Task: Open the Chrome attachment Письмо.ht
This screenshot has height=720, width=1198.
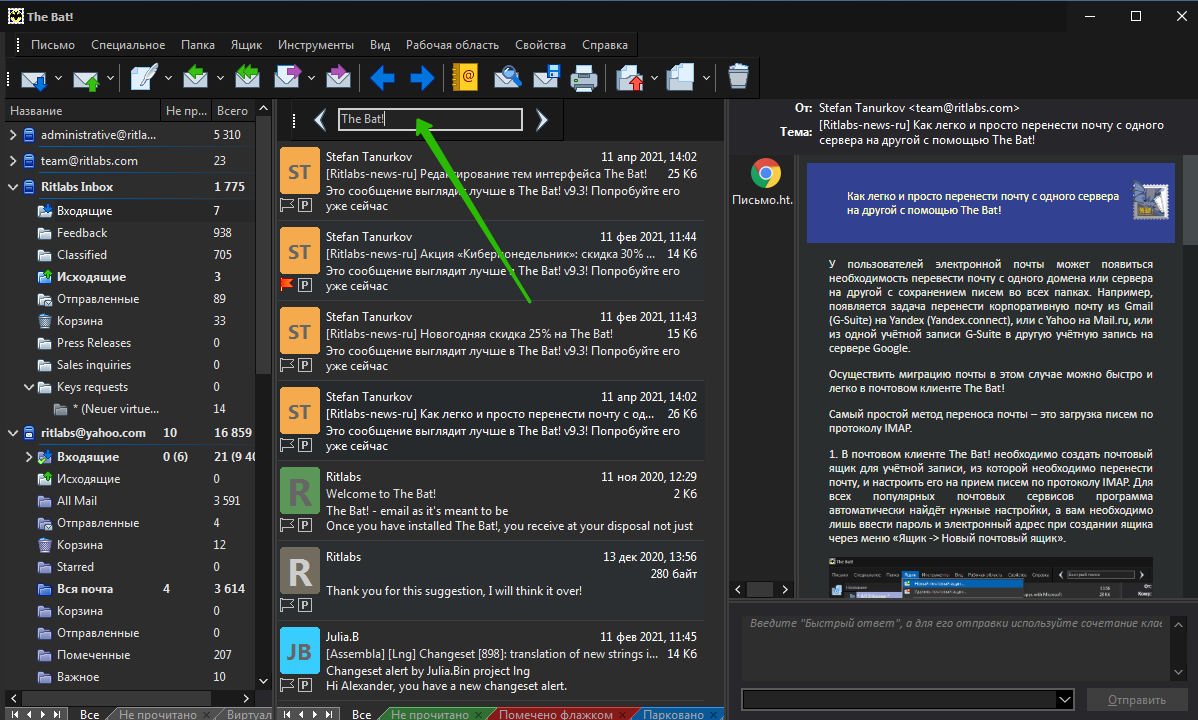Action: tap(764, 182)
